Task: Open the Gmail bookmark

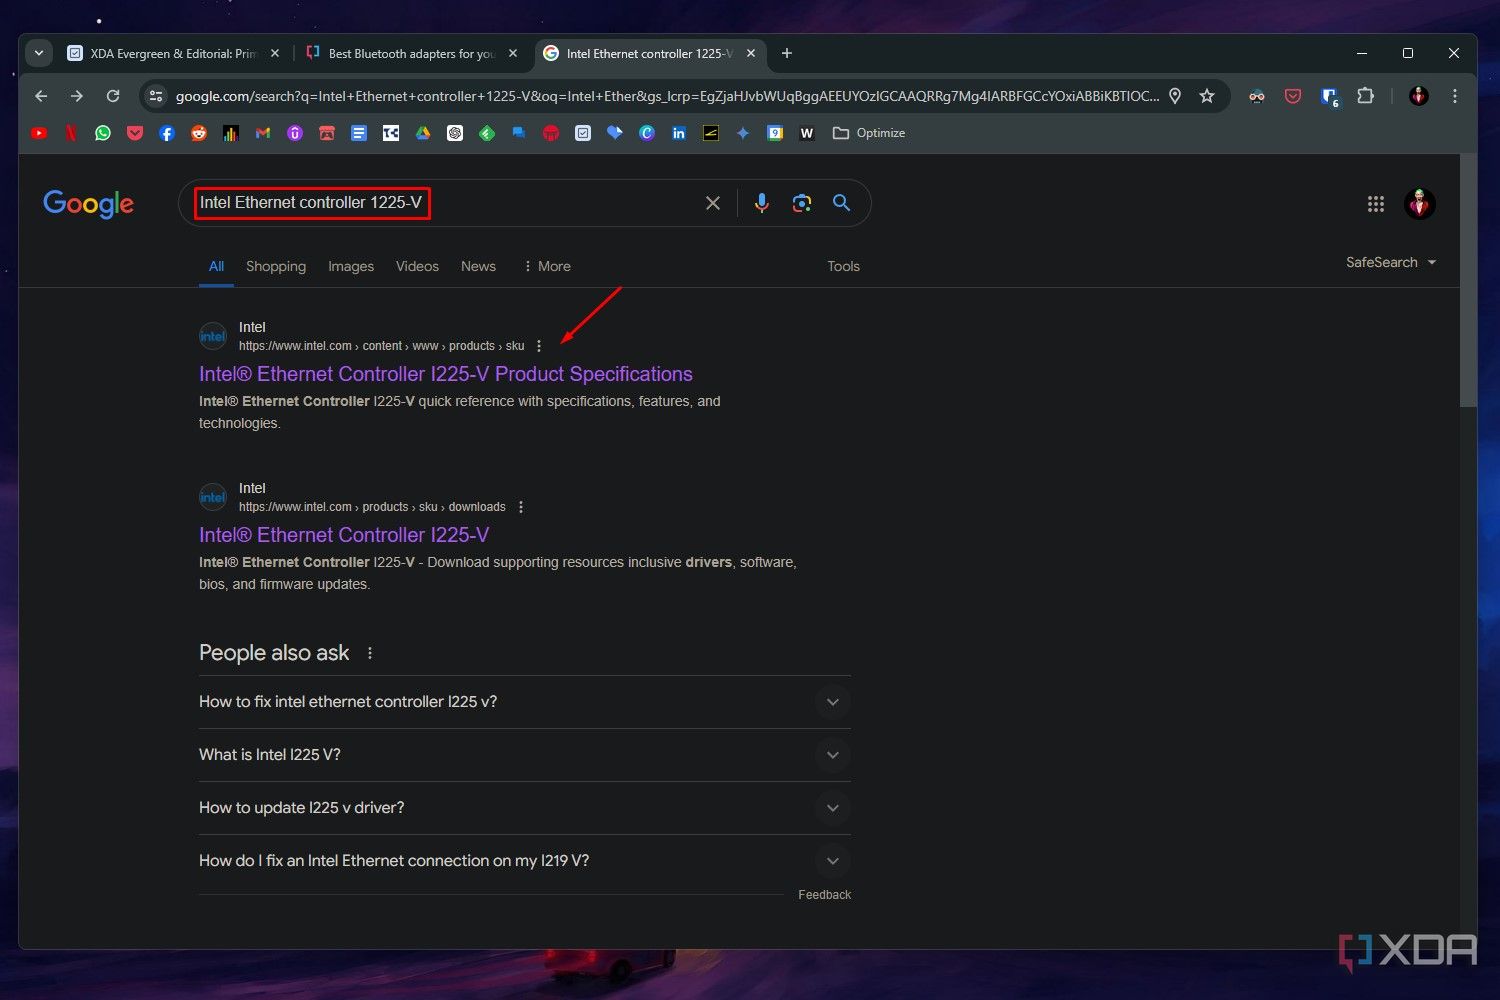Action: [x=263, y=133]
